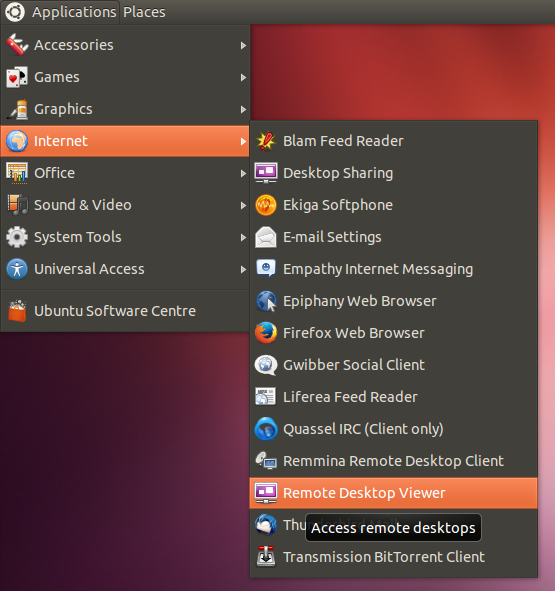Expand the Office submenu arrow
Viewport: 555px width, 591px height.
click(243, 173)
